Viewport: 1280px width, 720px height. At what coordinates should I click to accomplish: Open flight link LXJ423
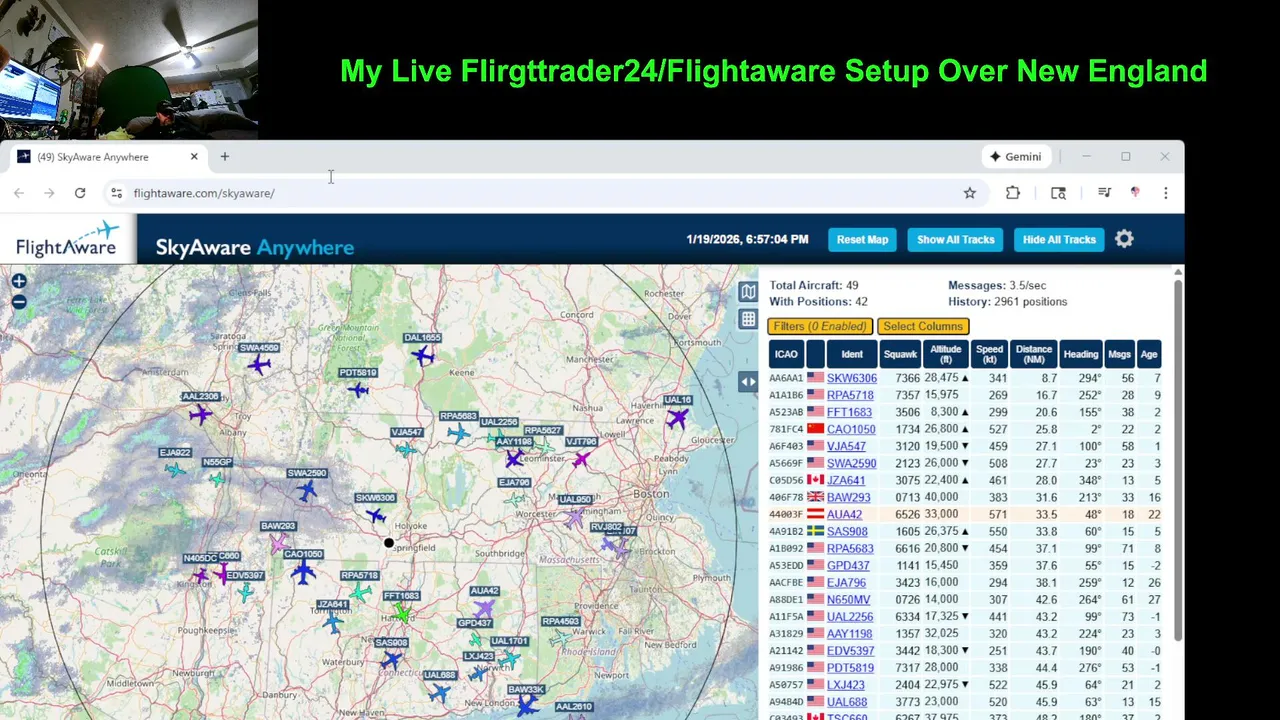[x=846, y=685]
